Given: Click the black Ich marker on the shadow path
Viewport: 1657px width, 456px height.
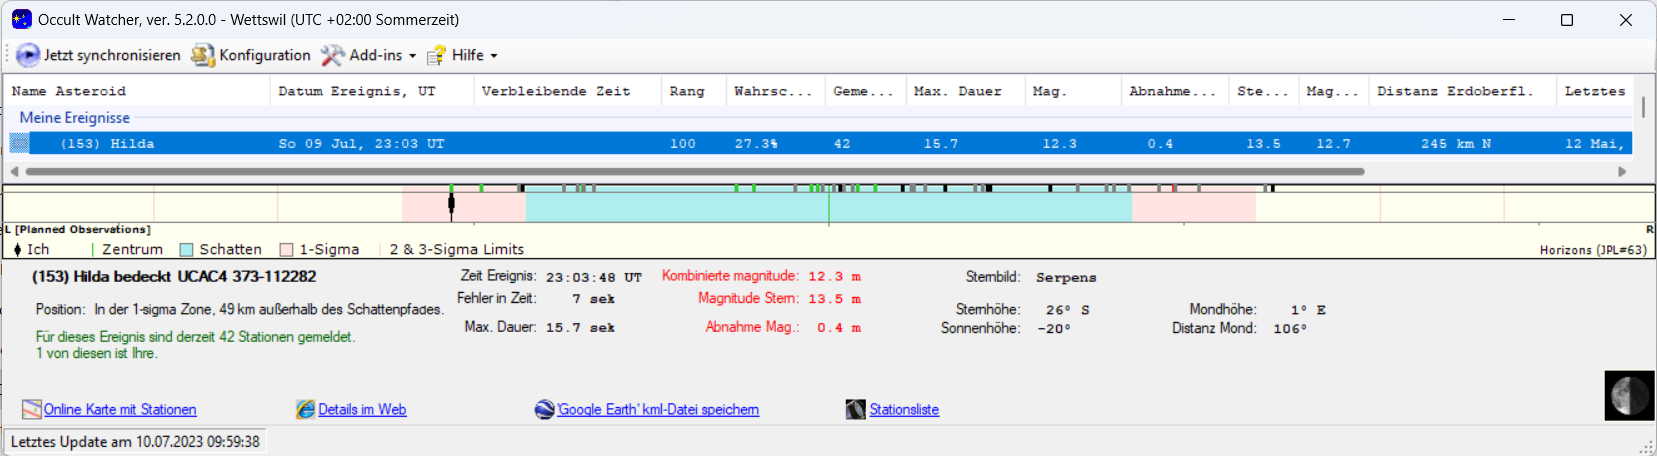Looking at the screenshot, I should pyautogui.click(x=451, y=204).
